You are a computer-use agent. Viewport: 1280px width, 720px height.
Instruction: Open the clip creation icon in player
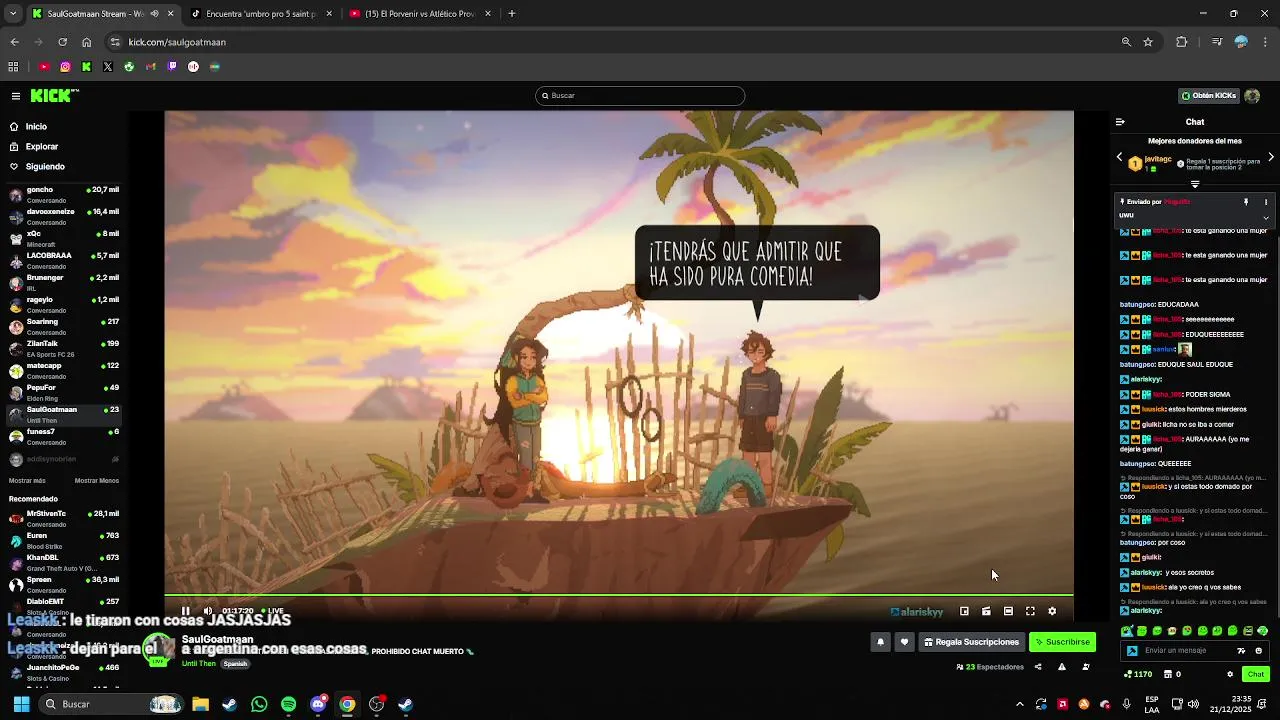(x=986, y=611)
